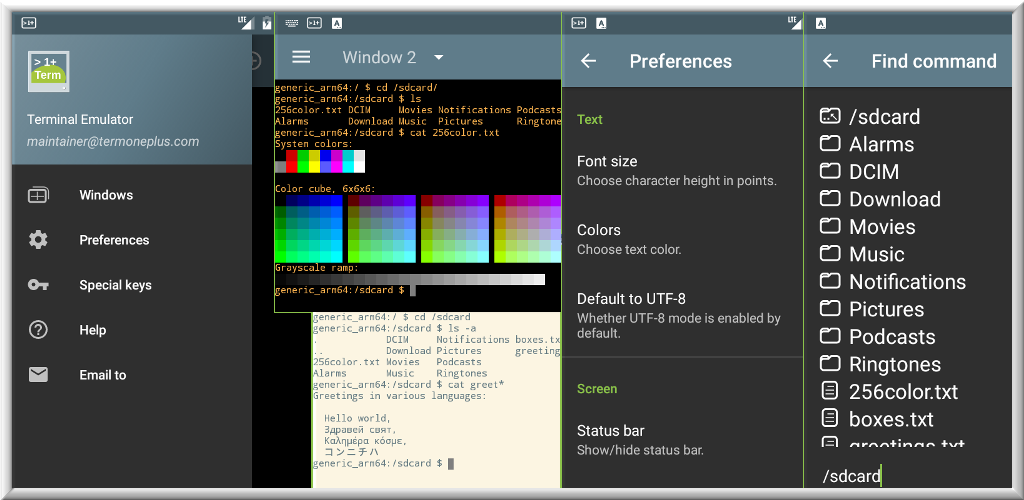Click the Ringtones folder icon
The image size is (1024, 500).
point(829,363)
